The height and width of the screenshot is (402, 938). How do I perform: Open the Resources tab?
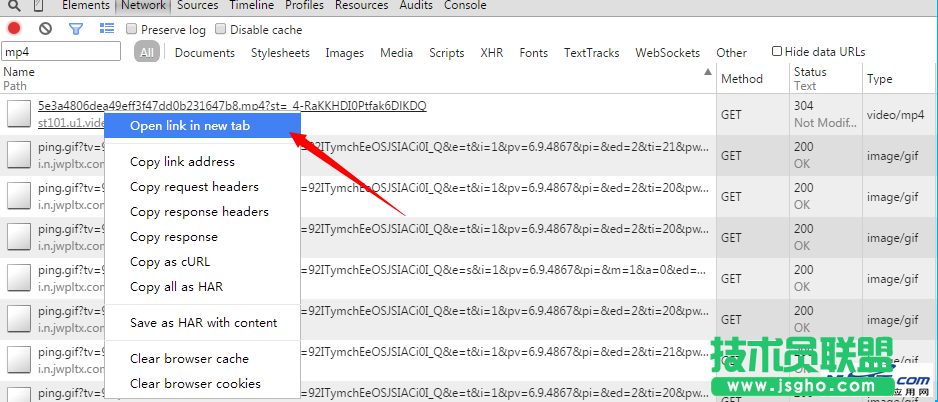361,5
